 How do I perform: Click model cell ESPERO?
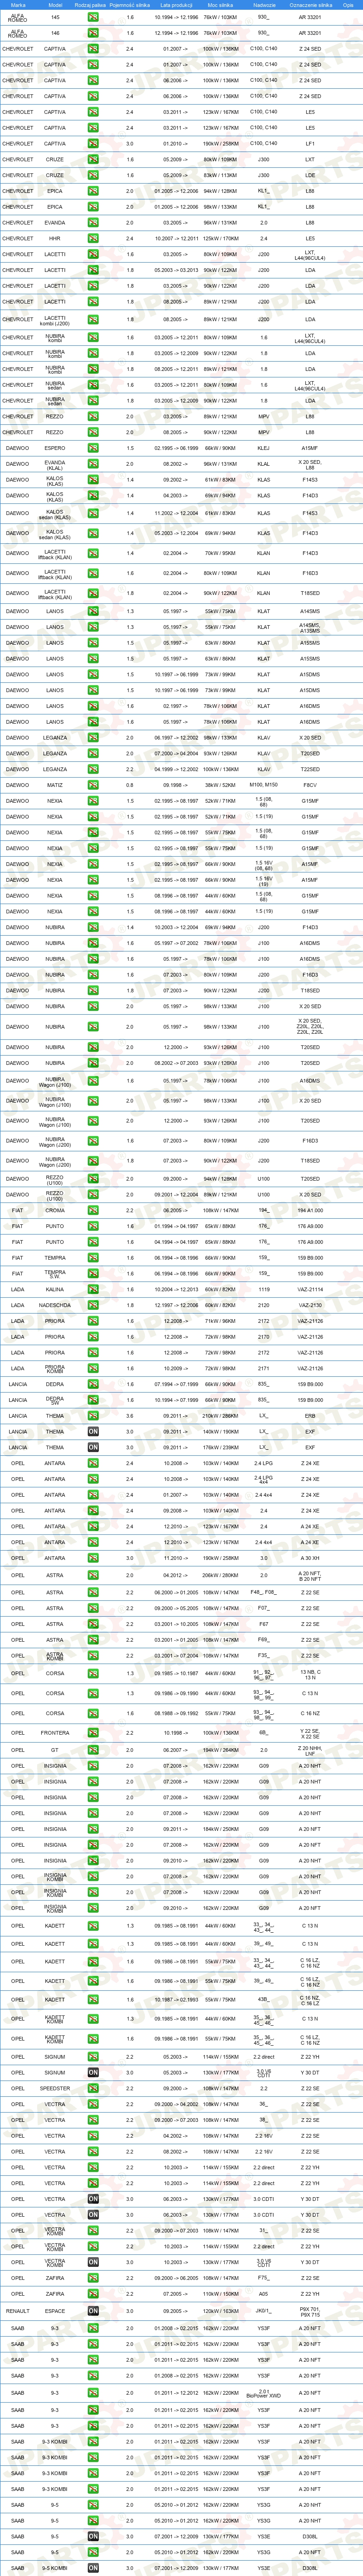tap(55, 448)
